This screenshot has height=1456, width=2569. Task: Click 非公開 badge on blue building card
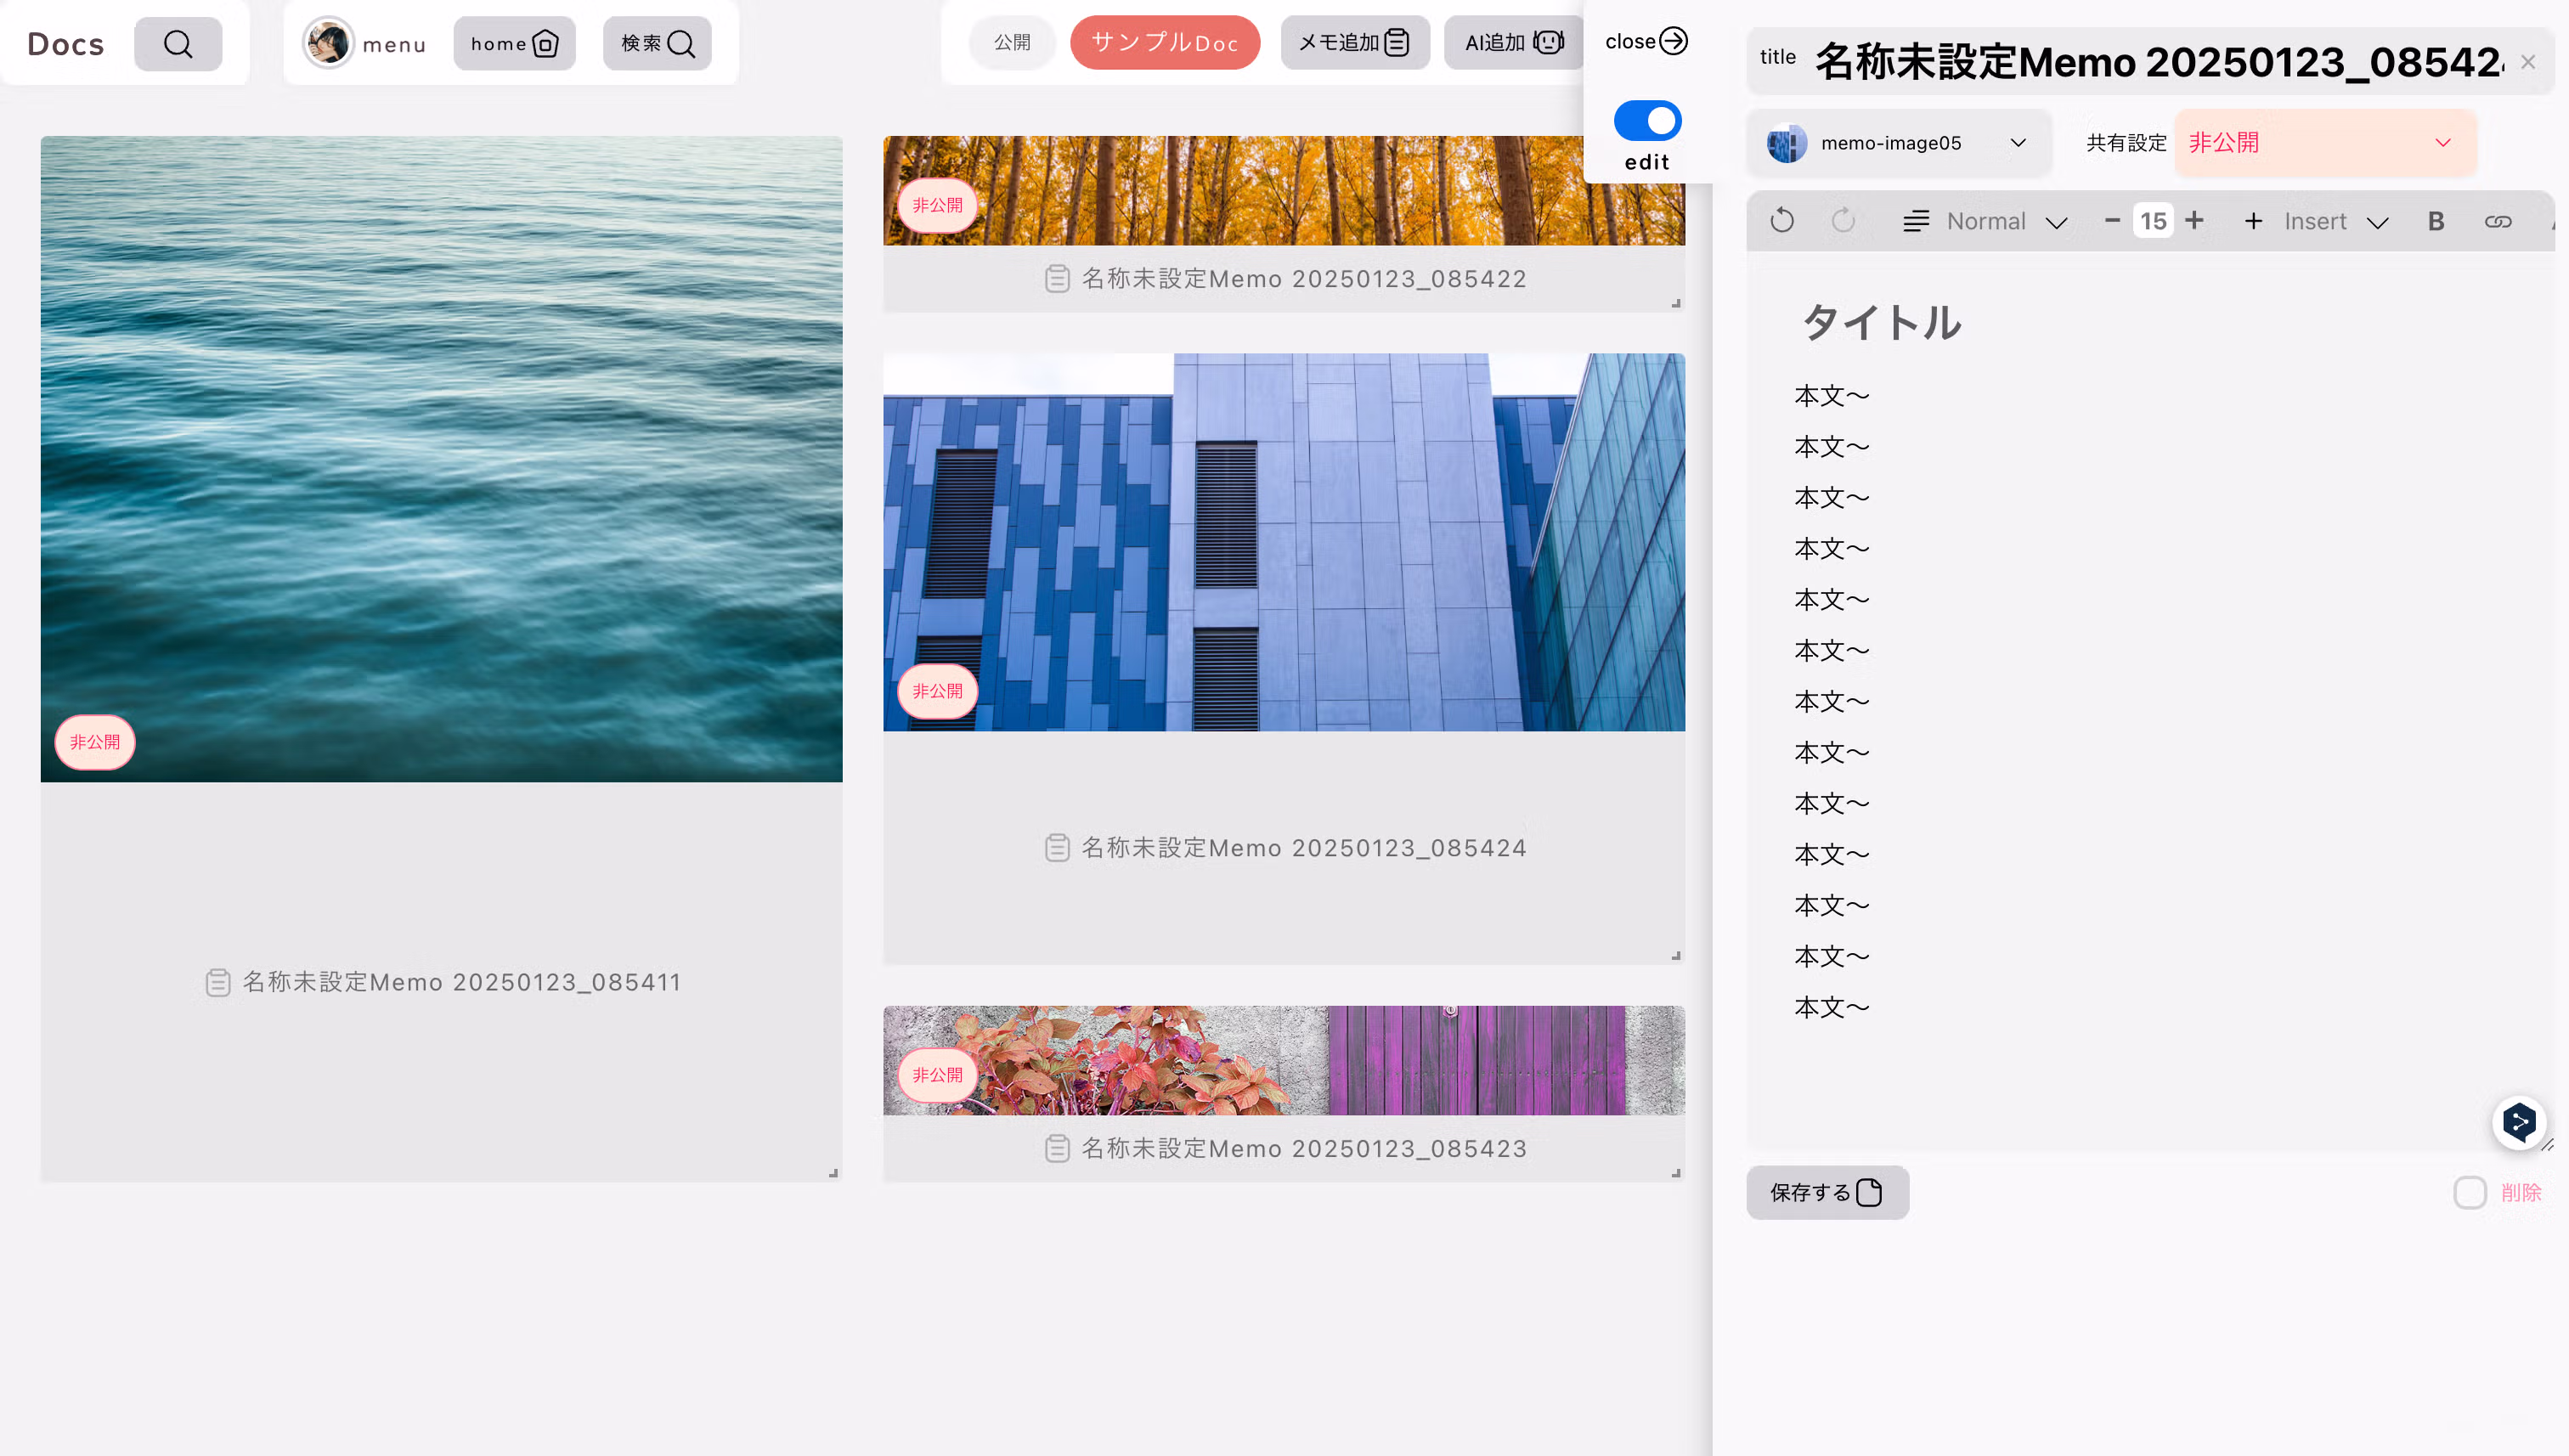point(937,691)
